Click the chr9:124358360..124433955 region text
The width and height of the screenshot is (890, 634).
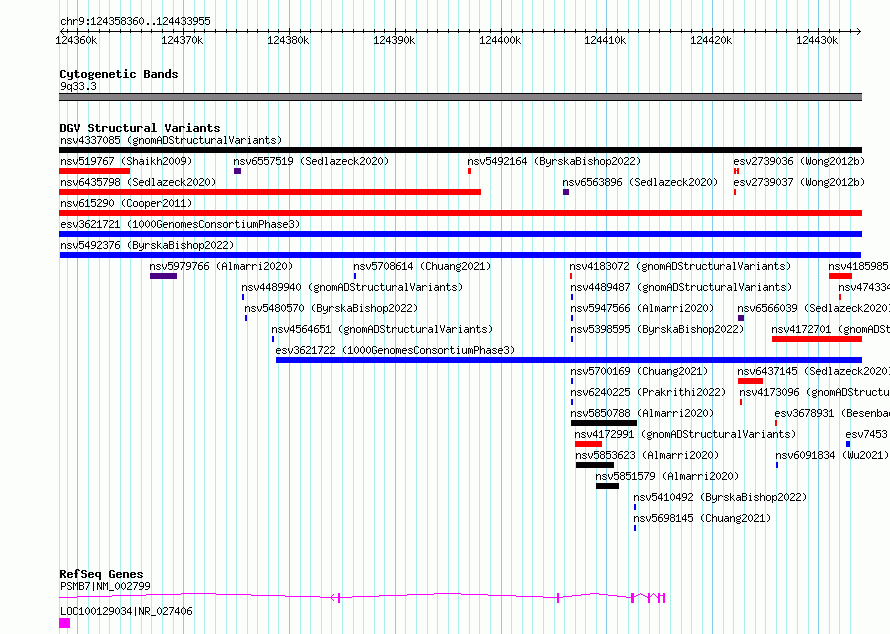click(135, 22)
